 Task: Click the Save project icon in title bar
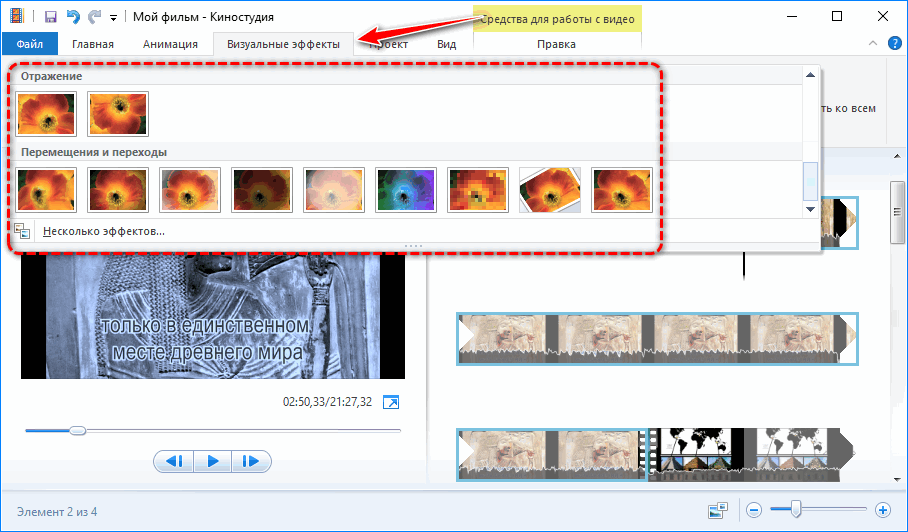[x=50, y=17]
